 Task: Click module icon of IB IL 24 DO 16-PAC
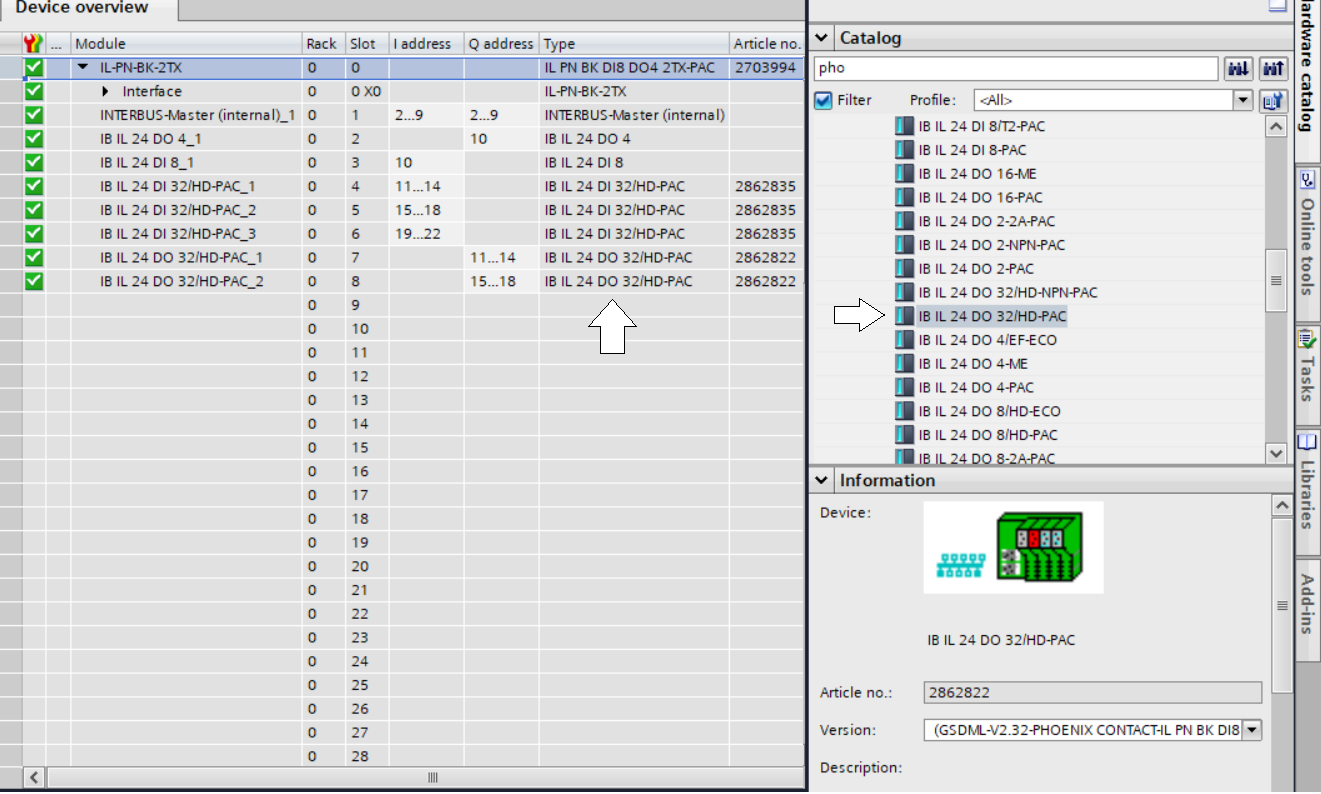[905, 197]
